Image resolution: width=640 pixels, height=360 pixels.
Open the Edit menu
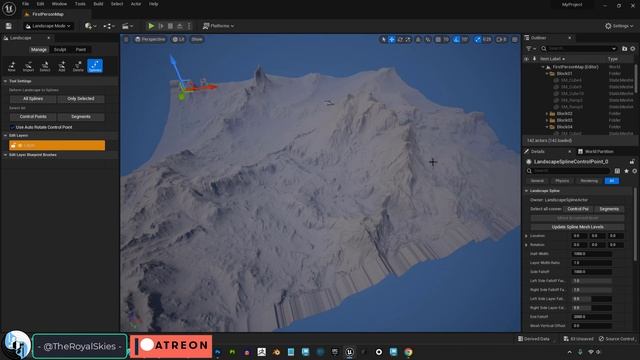point(40,4)
